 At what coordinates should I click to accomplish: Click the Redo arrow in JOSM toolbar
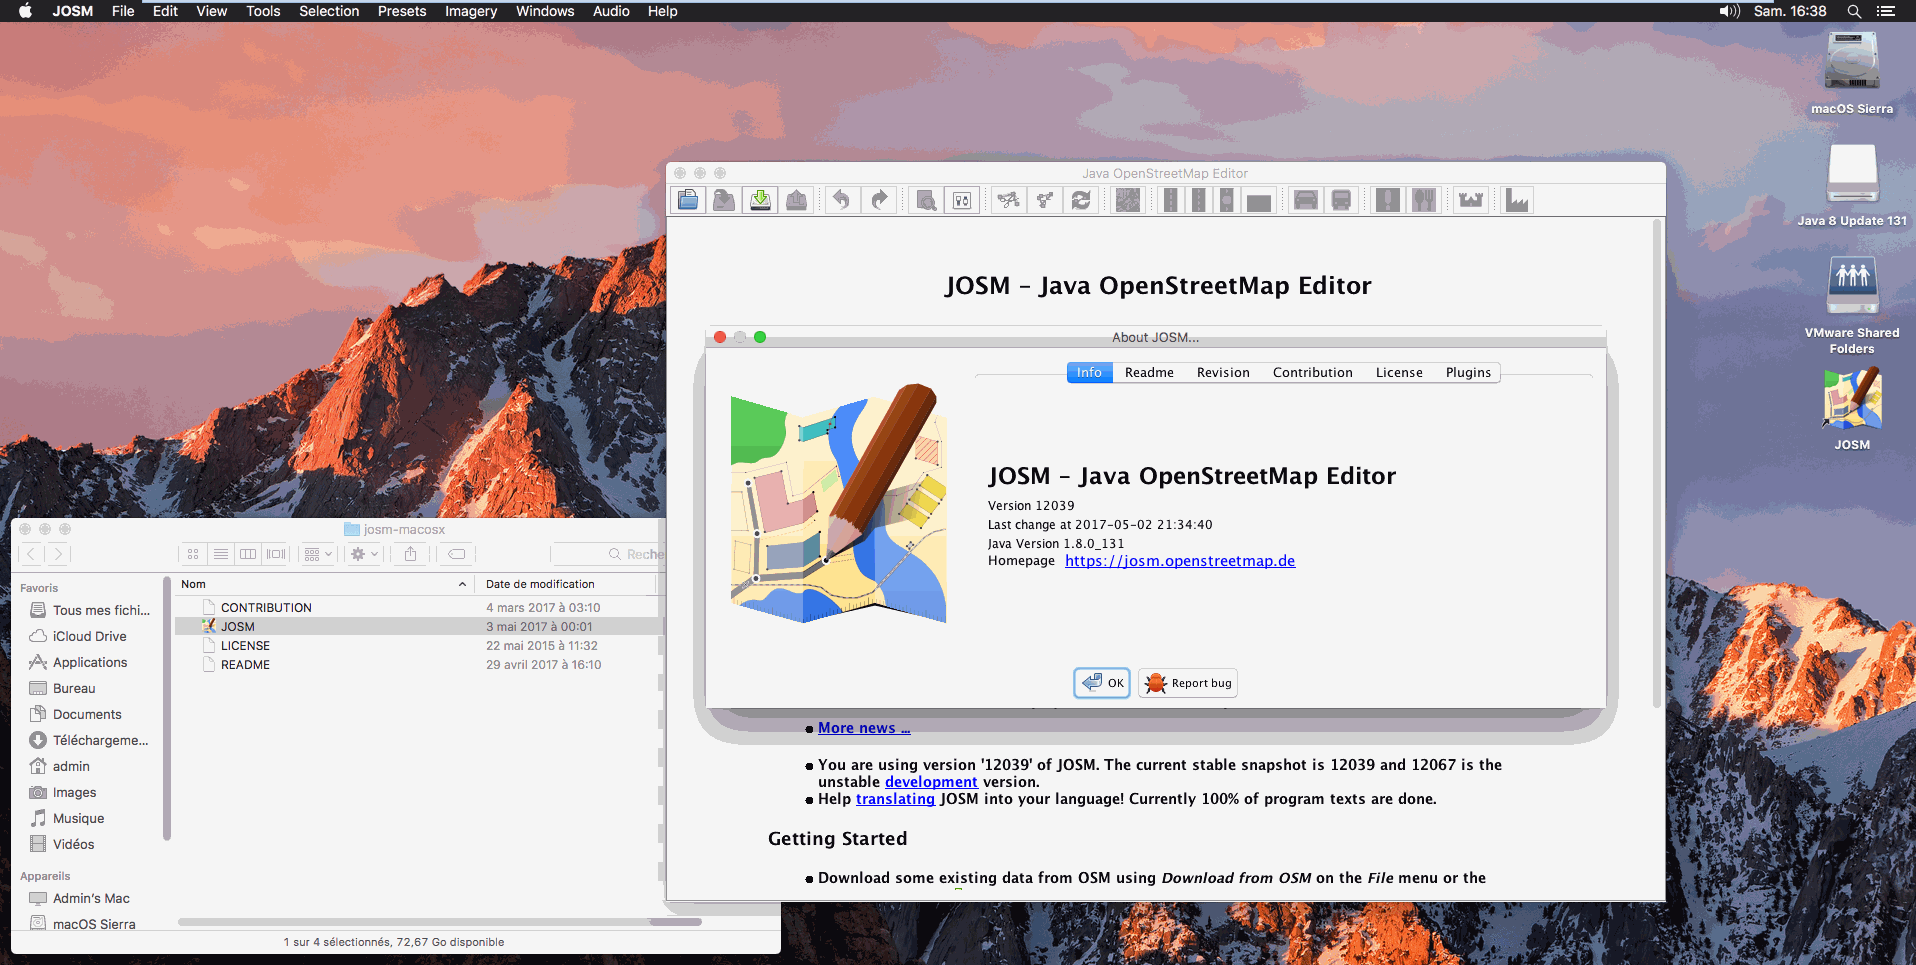[x=879, y=200]
